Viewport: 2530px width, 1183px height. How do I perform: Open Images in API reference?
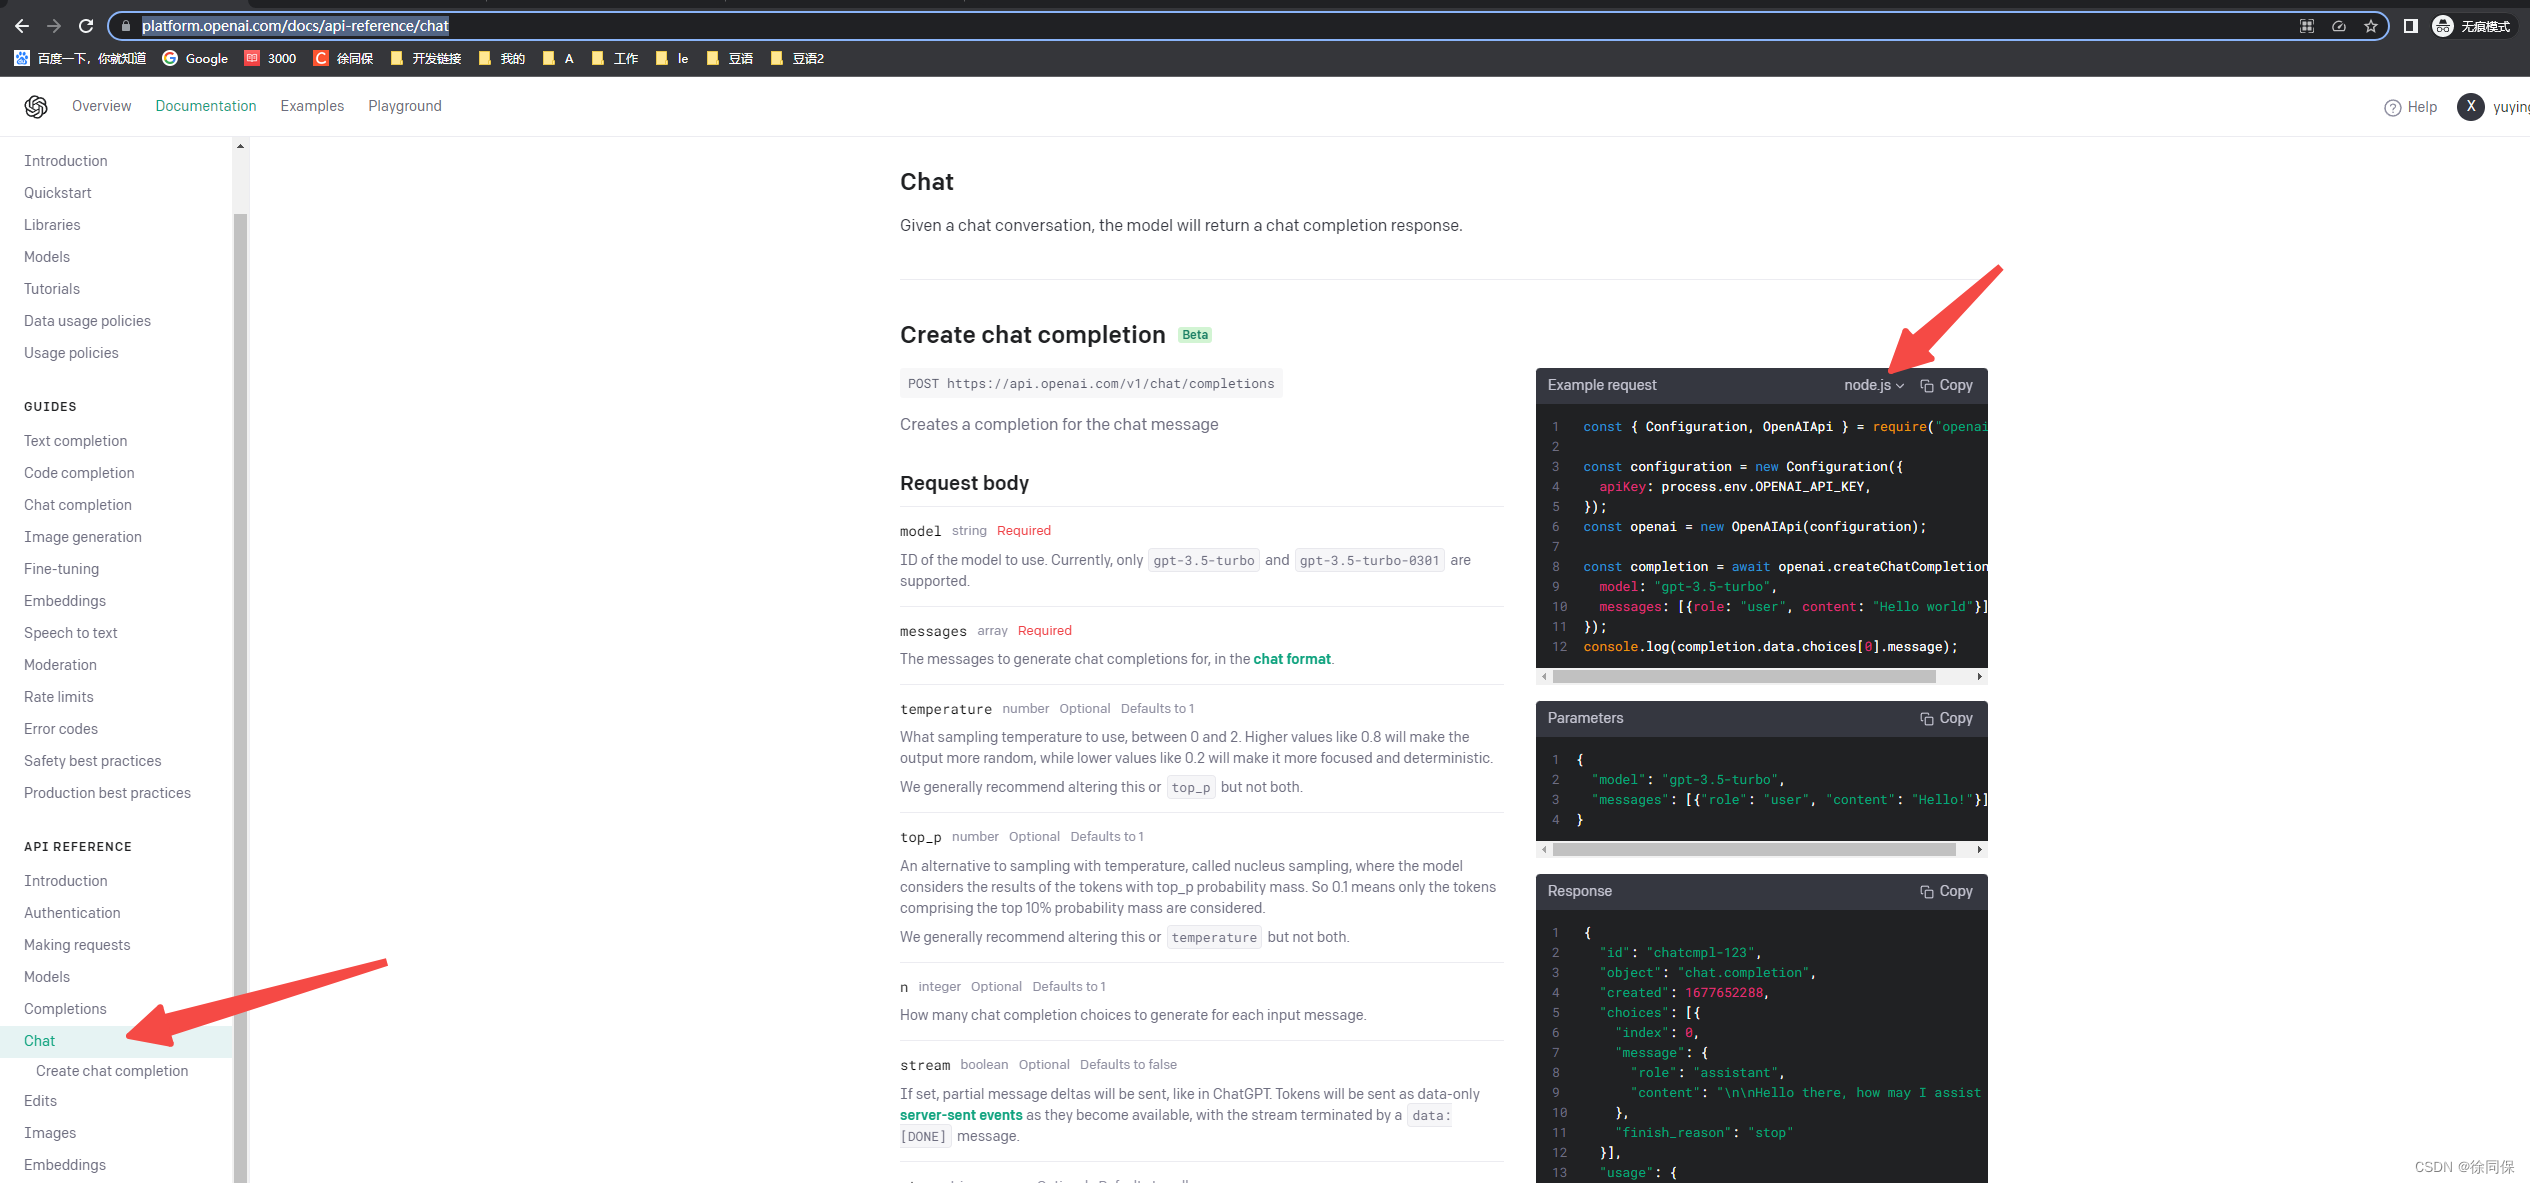(x=50, y=1133)
